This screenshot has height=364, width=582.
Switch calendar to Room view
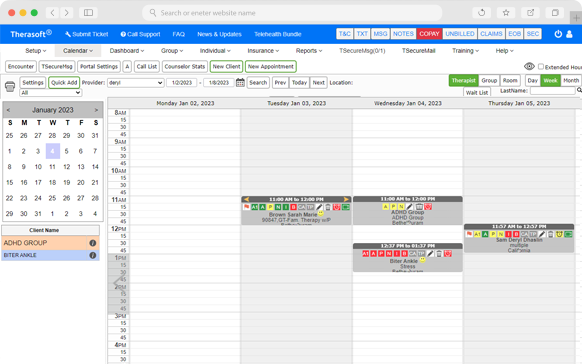510,81
